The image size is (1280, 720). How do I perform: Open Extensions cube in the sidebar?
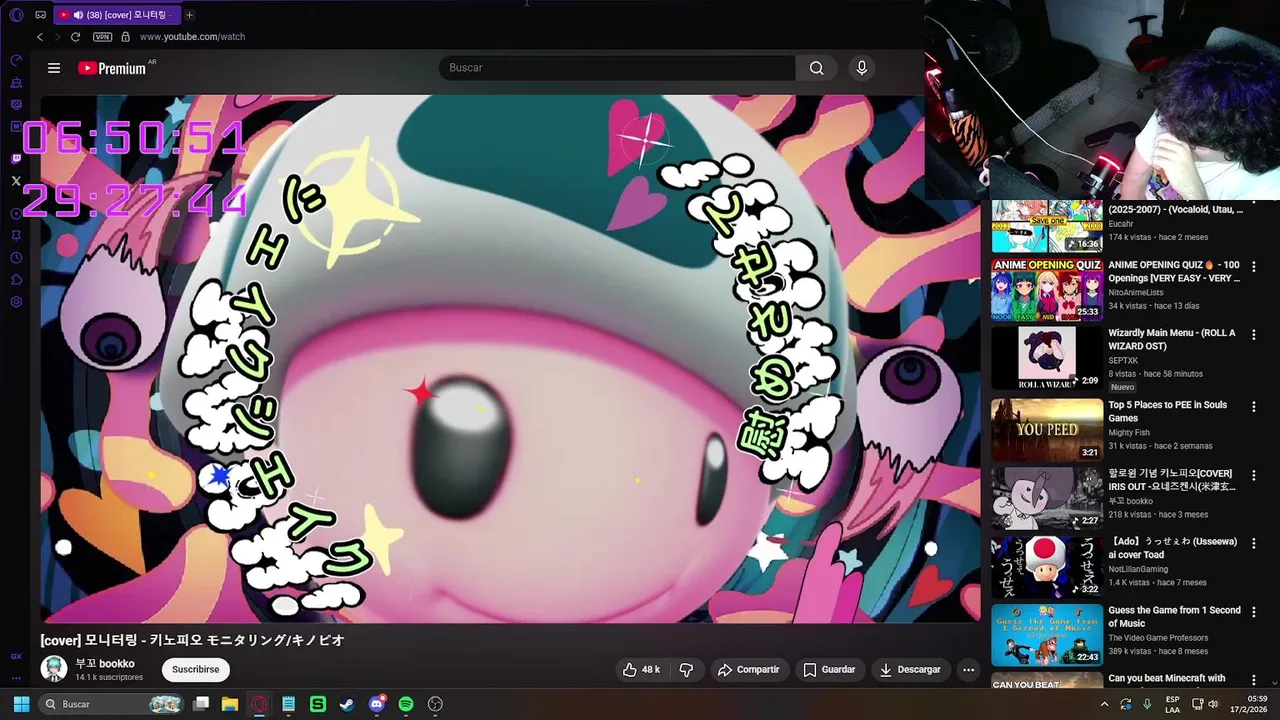pos(16,280)
